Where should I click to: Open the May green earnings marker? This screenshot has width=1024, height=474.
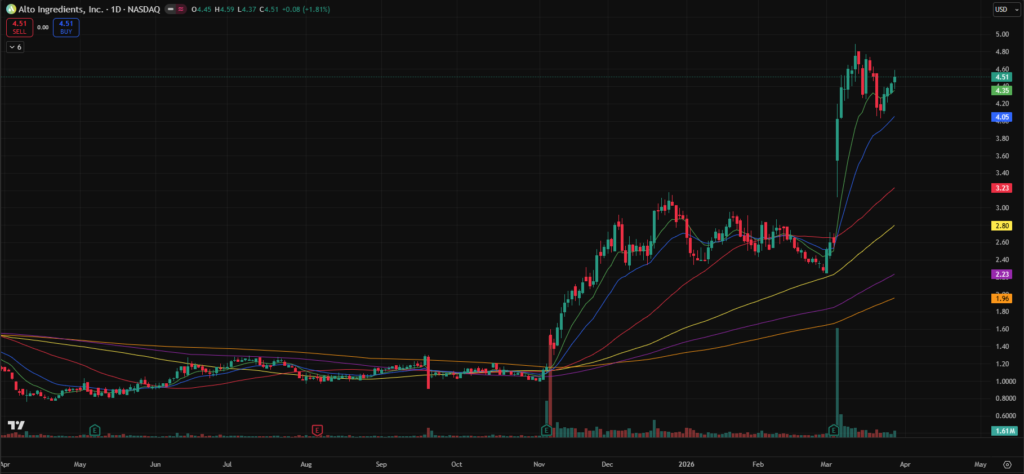94,430
